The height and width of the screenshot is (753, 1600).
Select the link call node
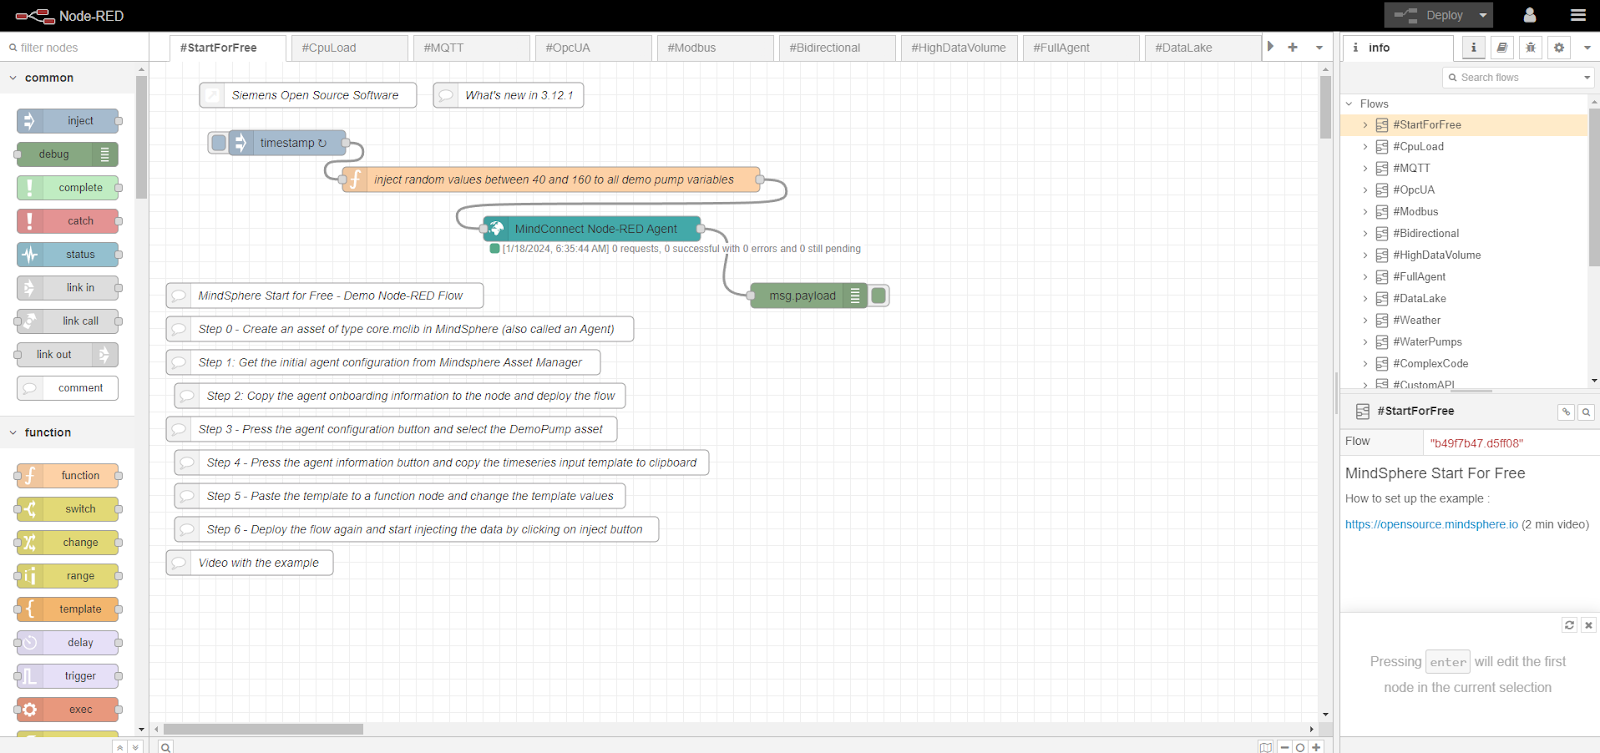68,321
